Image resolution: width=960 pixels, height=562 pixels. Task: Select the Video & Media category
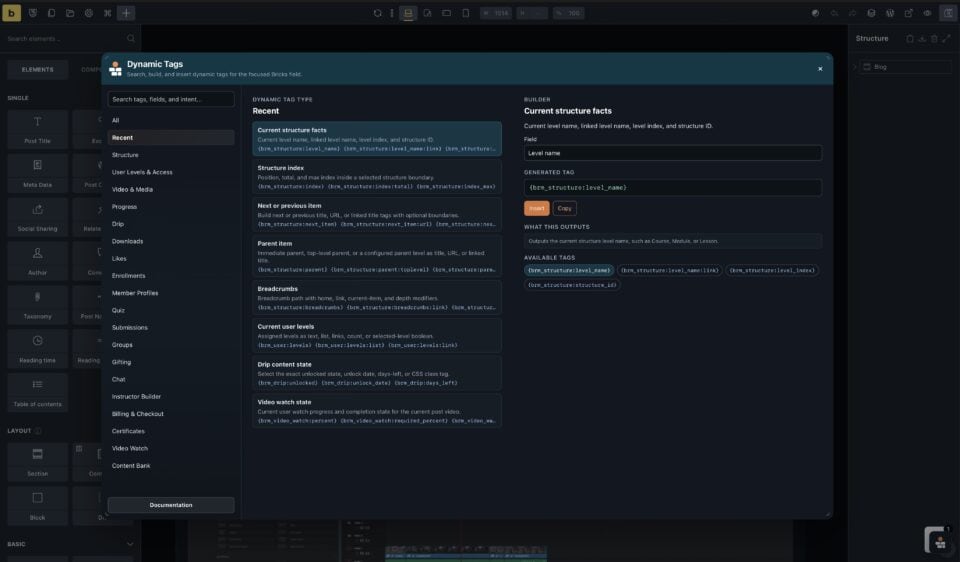point(171,189)
